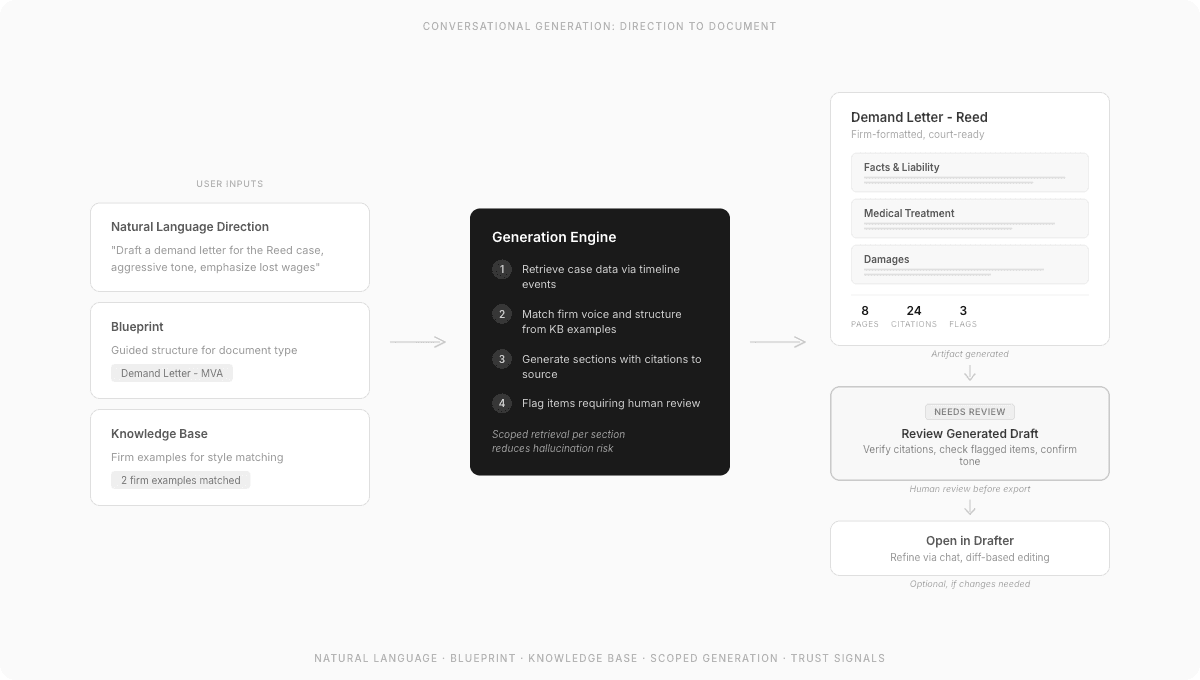This screenshot has width=1200, height=680.
Task: Open the Natural Language Direction card
Action: pos(230,247)
